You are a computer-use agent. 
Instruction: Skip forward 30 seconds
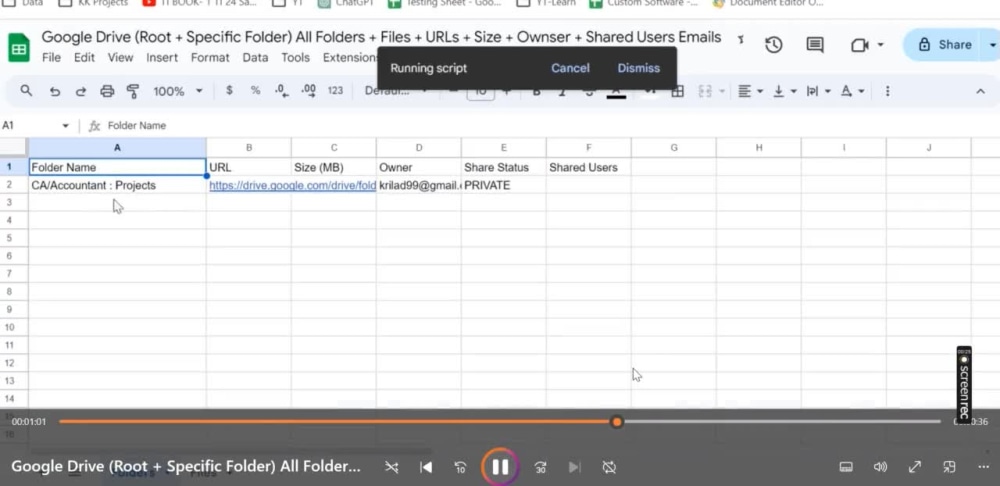click(x=540, y=468)
